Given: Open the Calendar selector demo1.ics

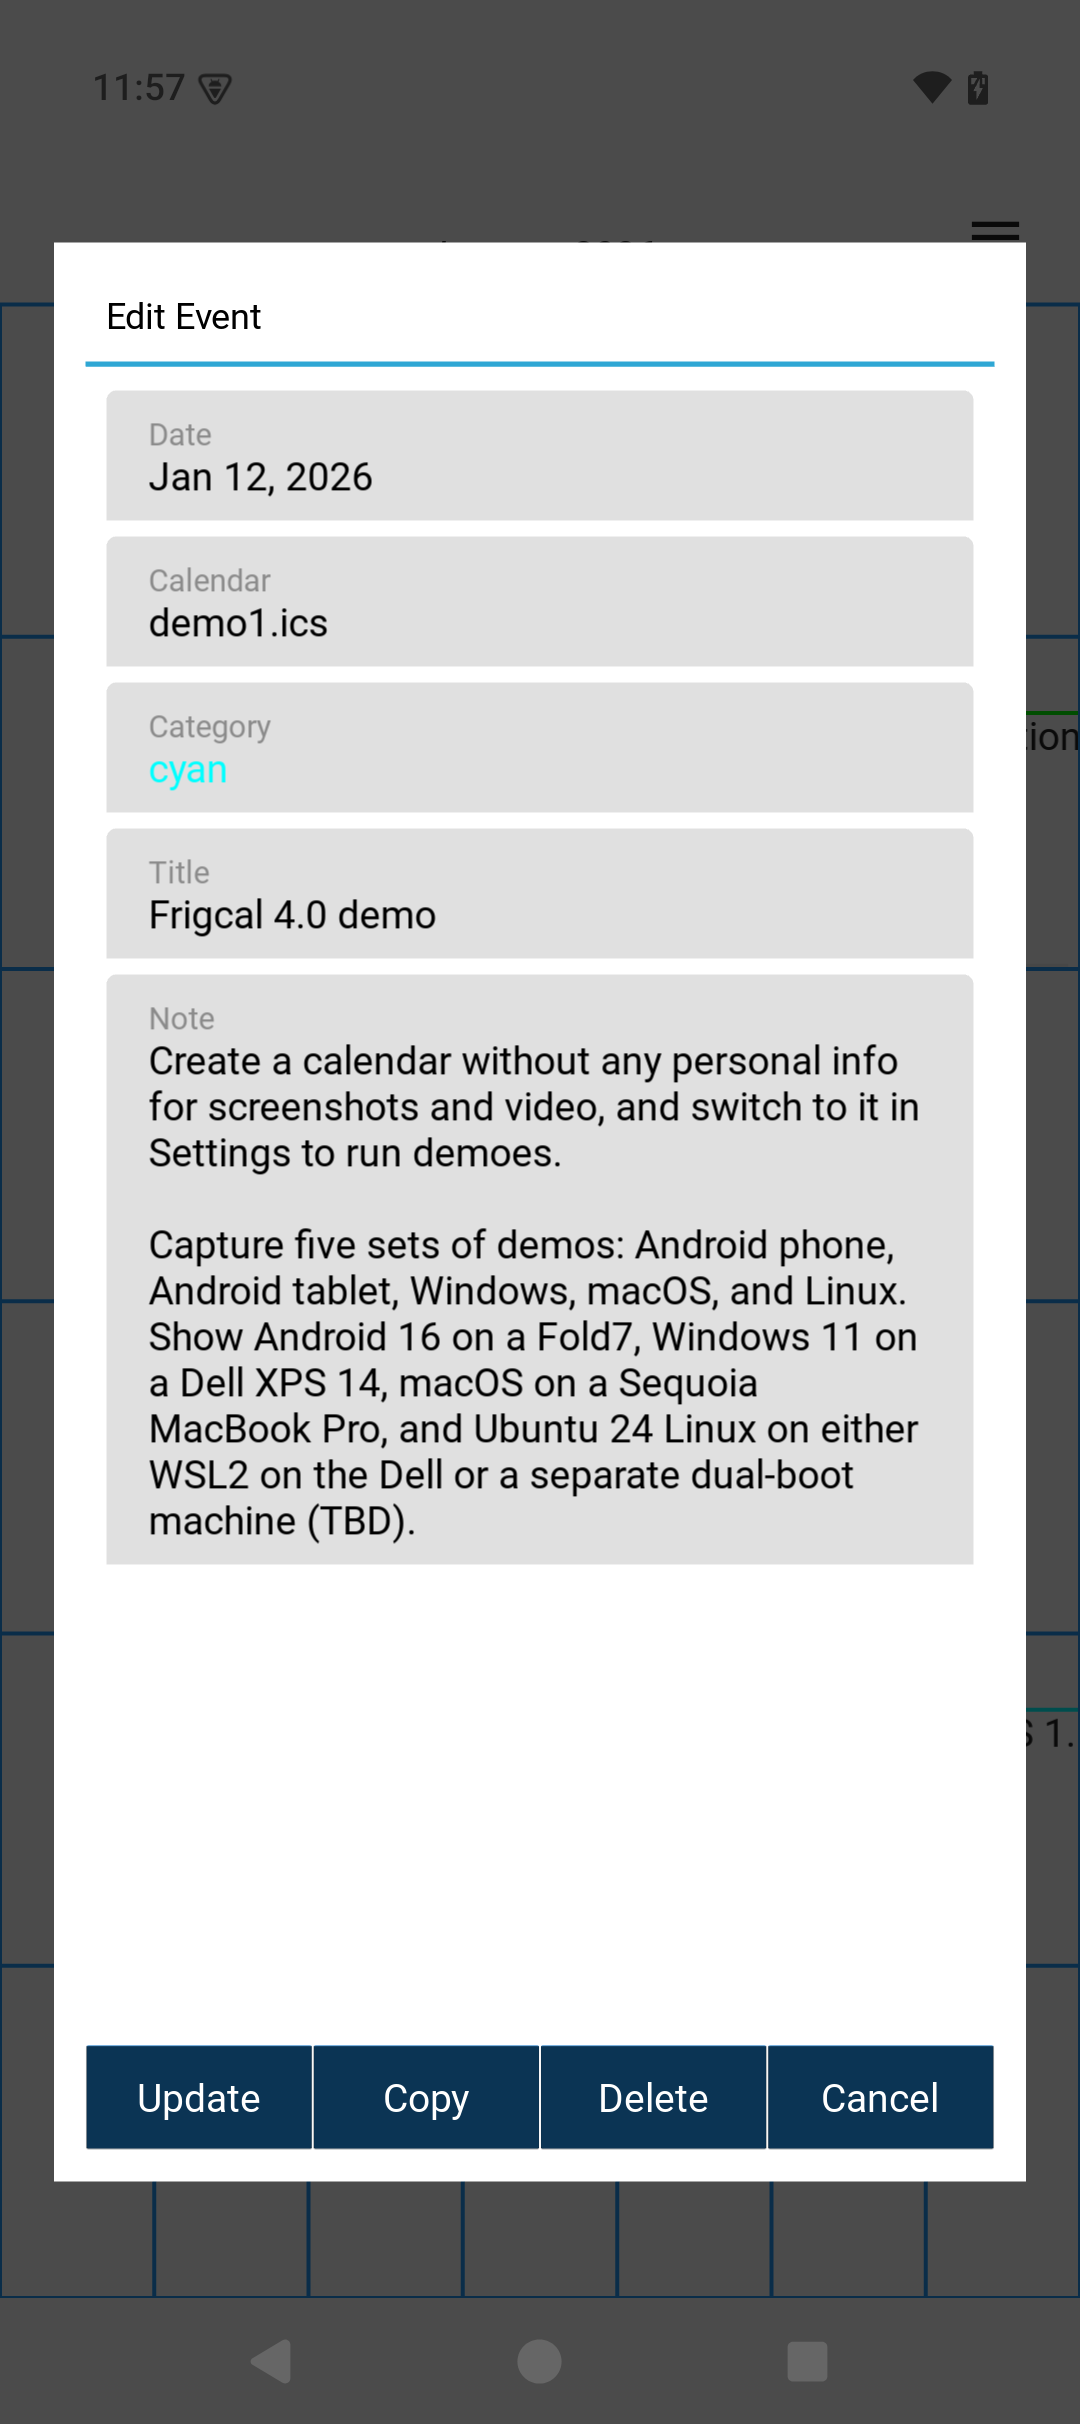Looking at the screenshot, I should [540, 602].
